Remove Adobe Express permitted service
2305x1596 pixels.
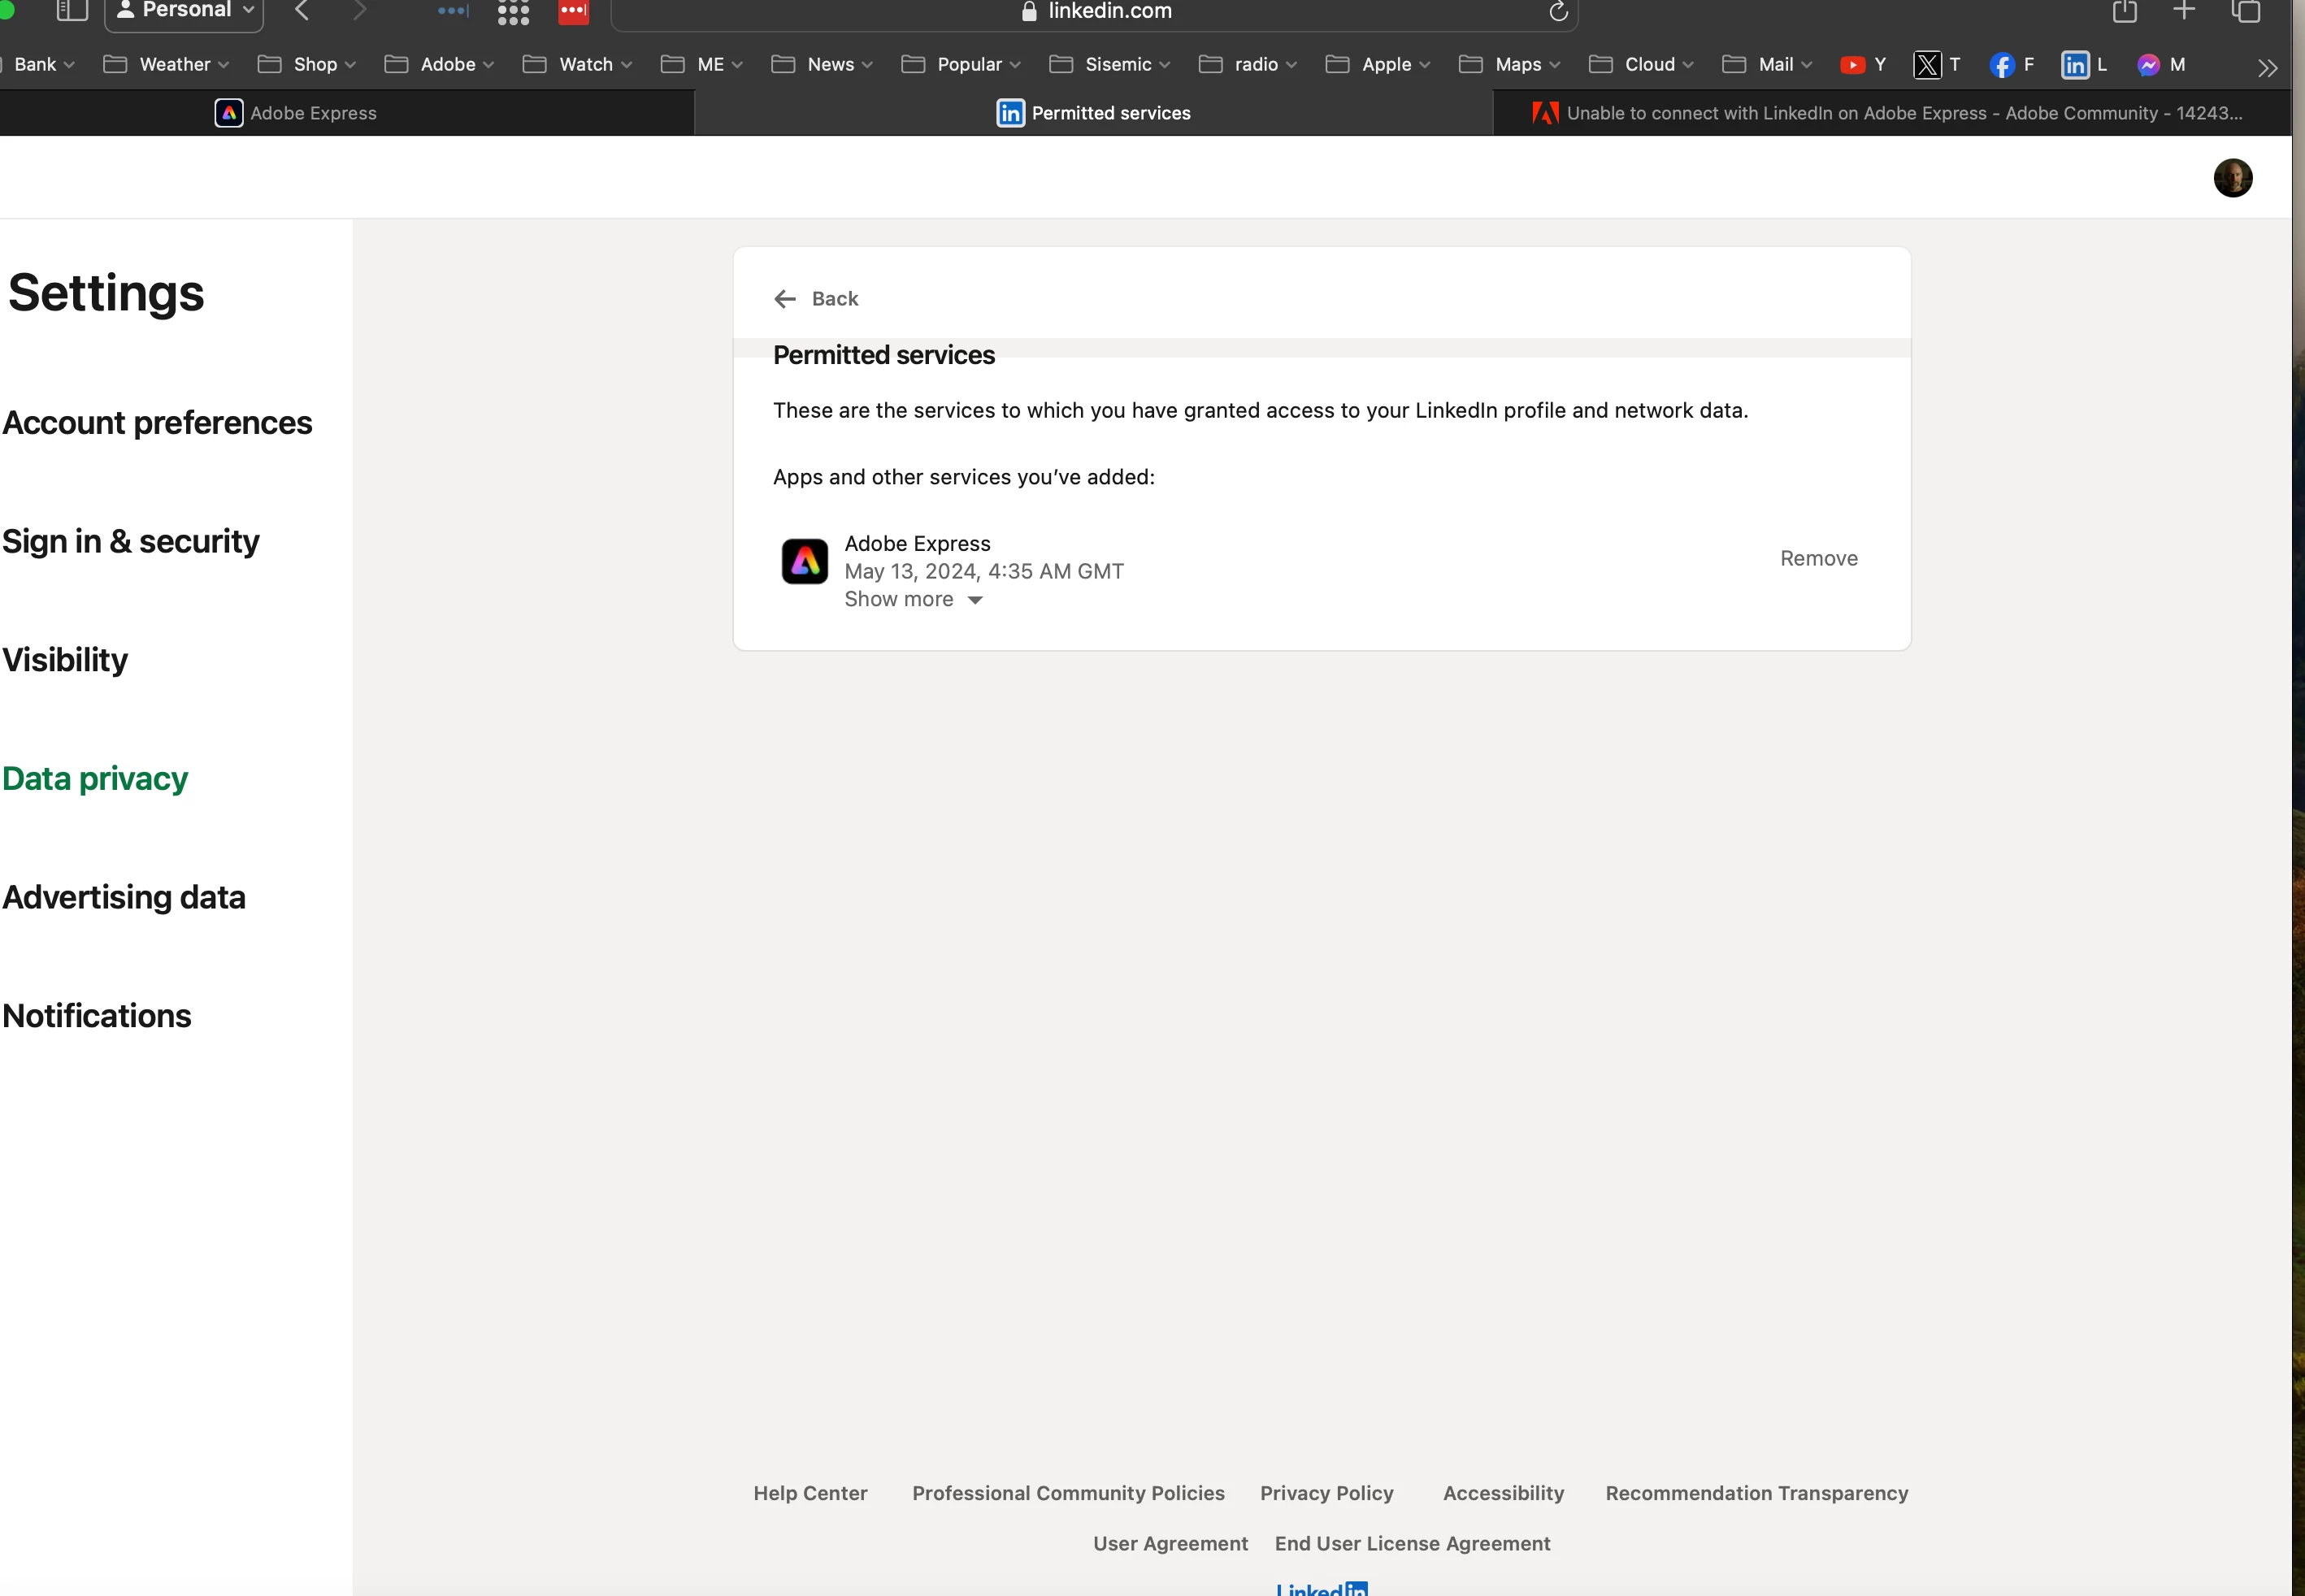coord(1818,558)
